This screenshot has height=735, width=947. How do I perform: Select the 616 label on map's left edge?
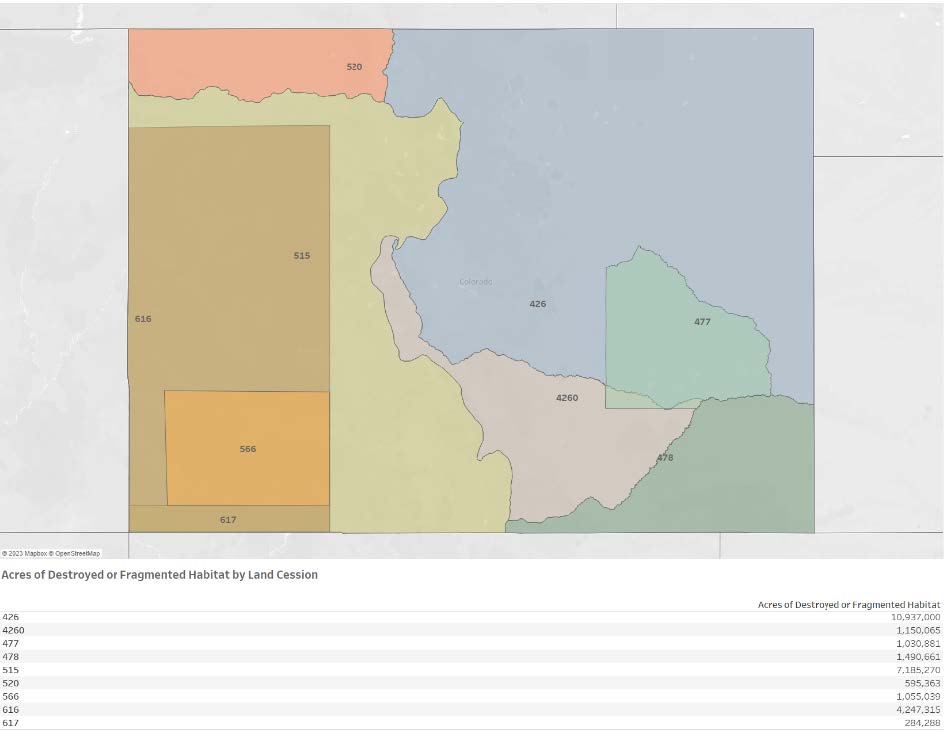(143, 319)
